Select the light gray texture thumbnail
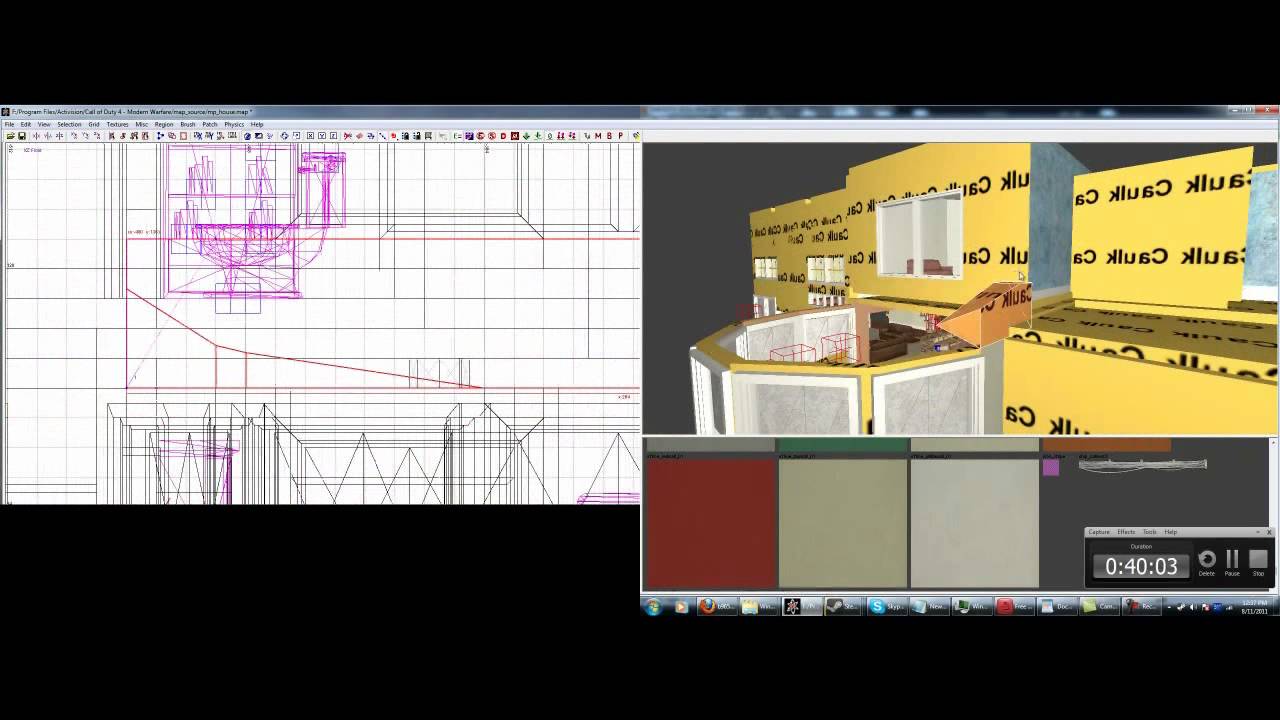Viewport: 1280px width, 720px height. pos(975,522)
